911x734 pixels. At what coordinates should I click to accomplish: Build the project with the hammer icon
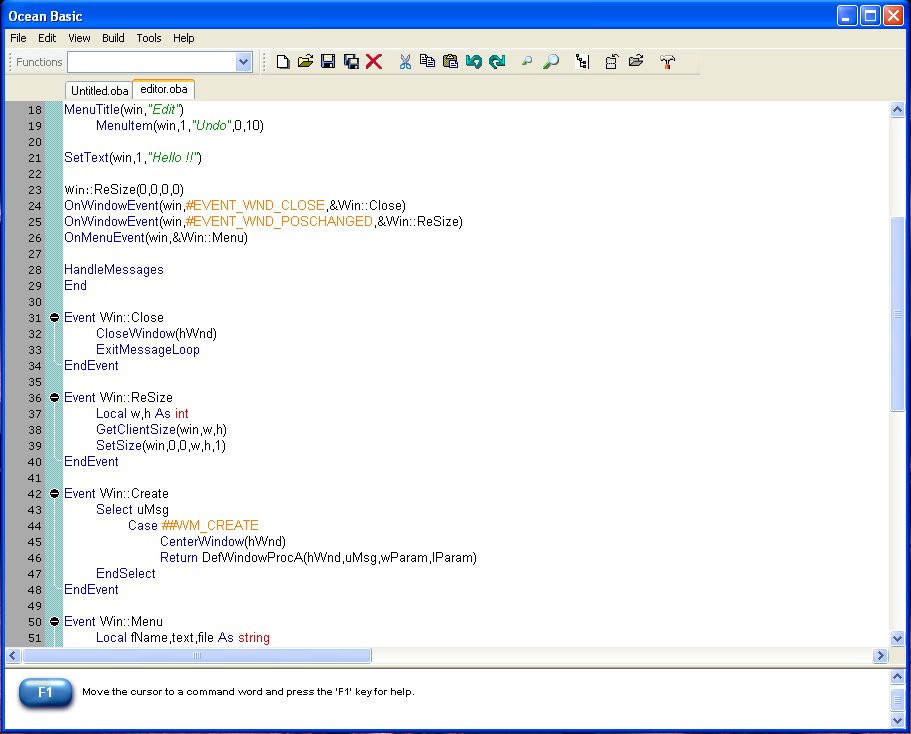(668, 62)
